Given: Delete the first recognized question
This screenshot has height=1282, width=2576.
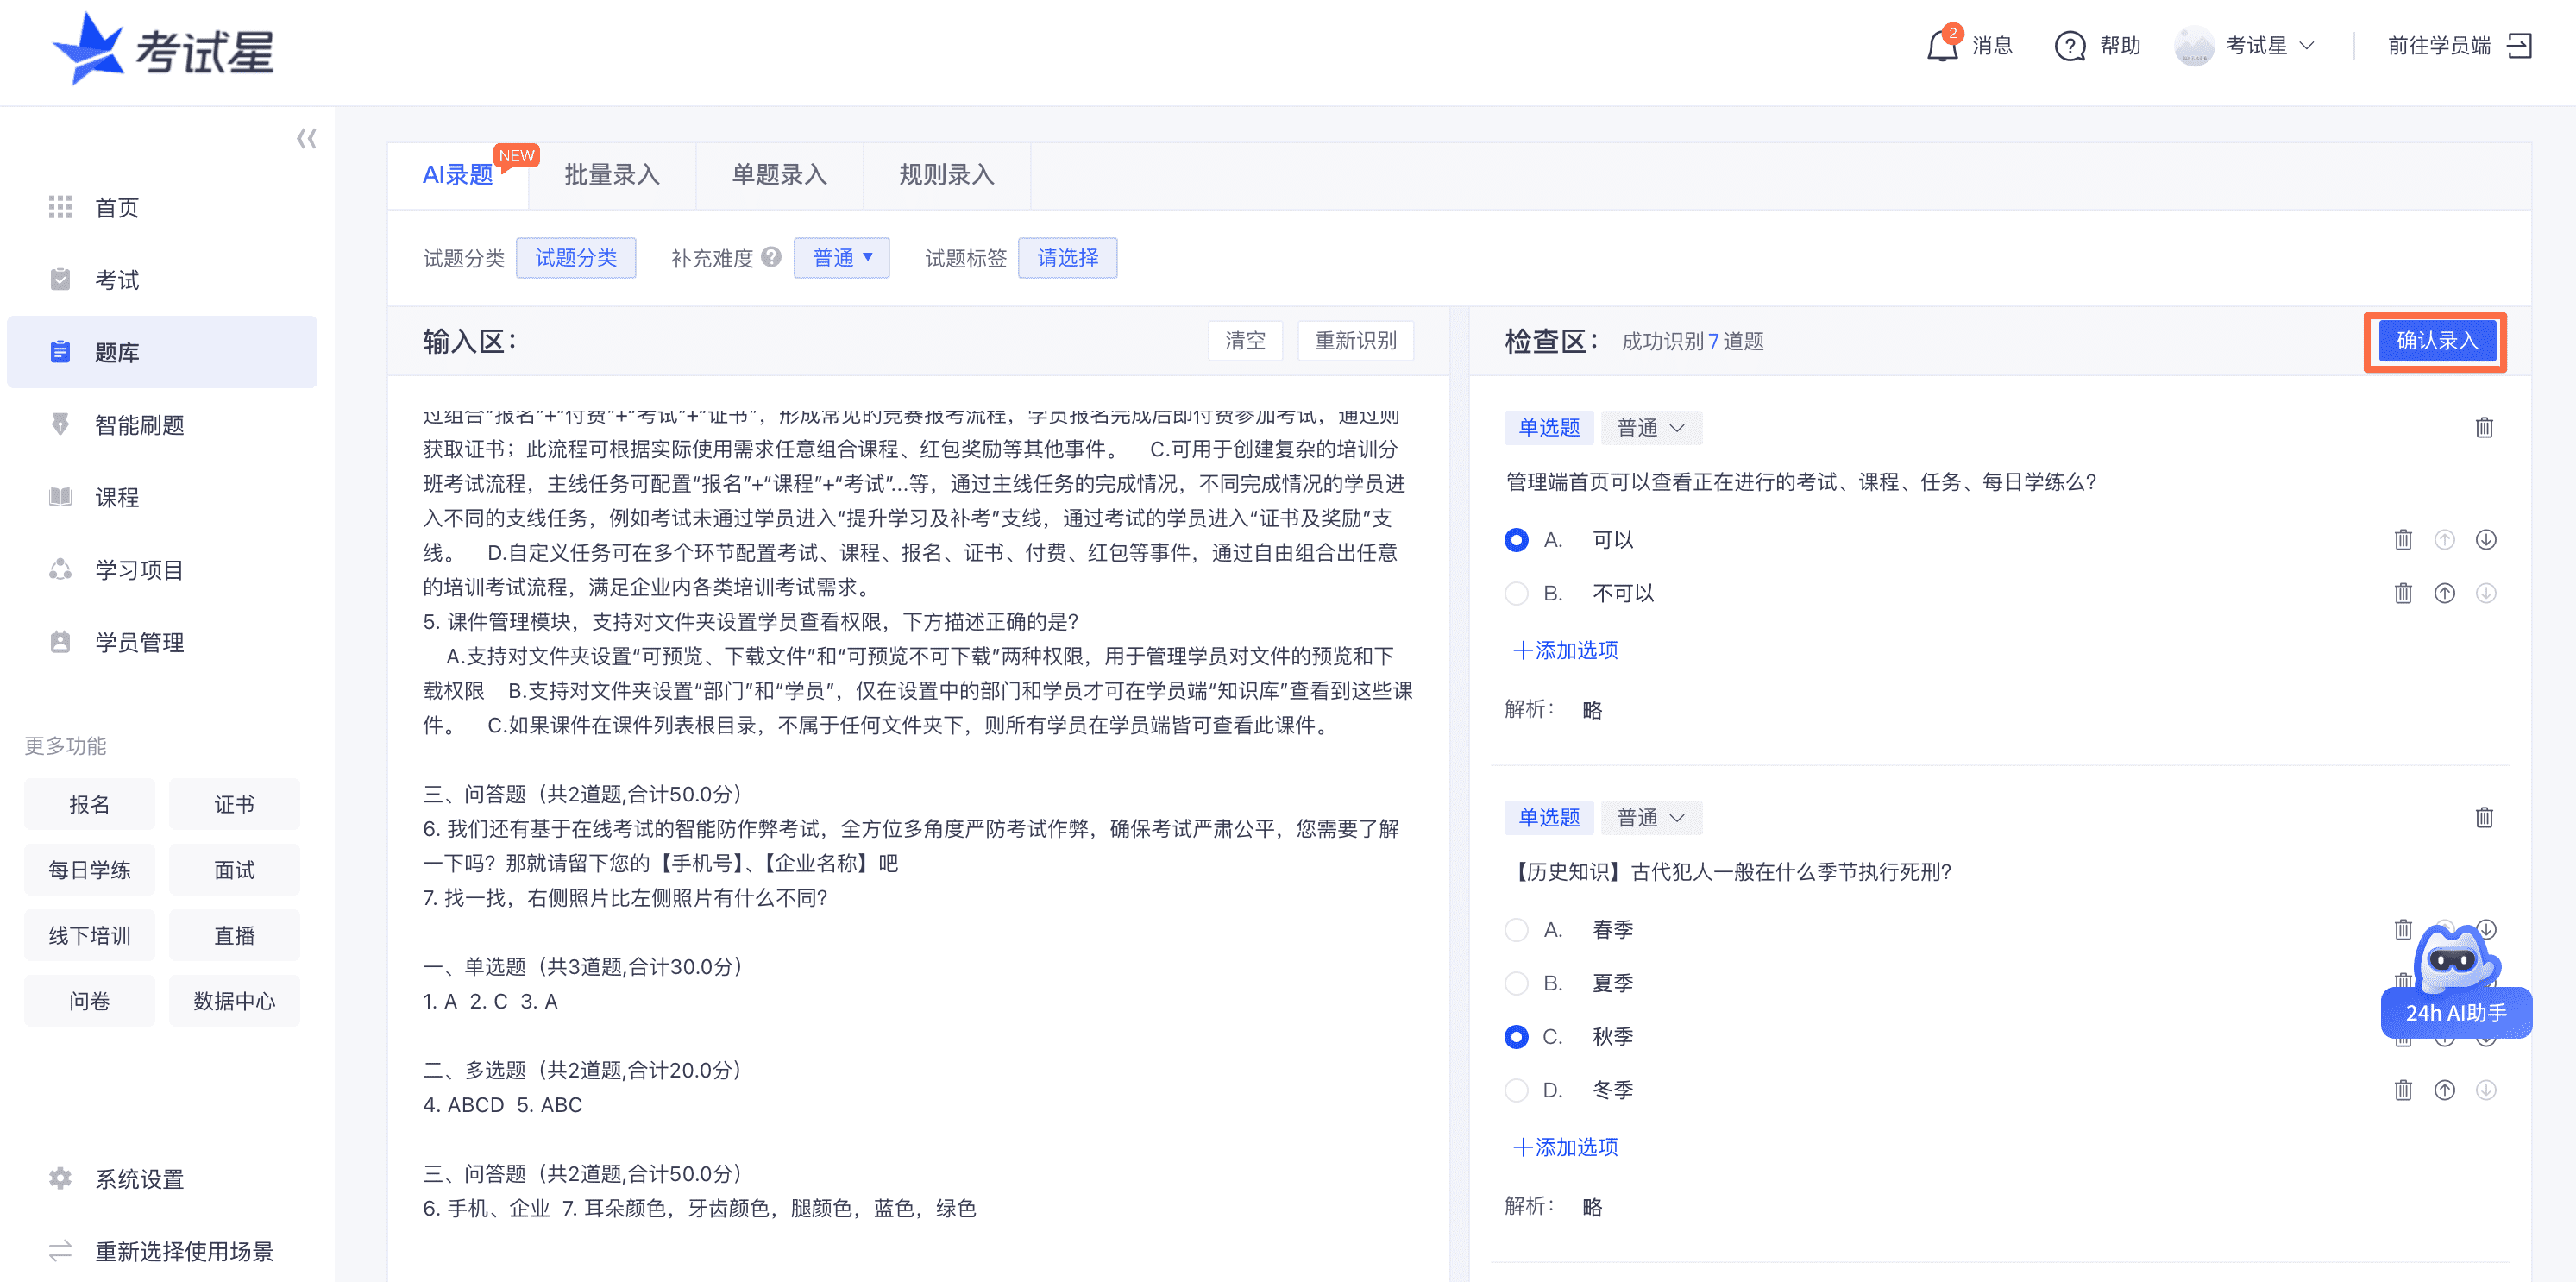Looking at the screenshot, I should click(2486, 427).
